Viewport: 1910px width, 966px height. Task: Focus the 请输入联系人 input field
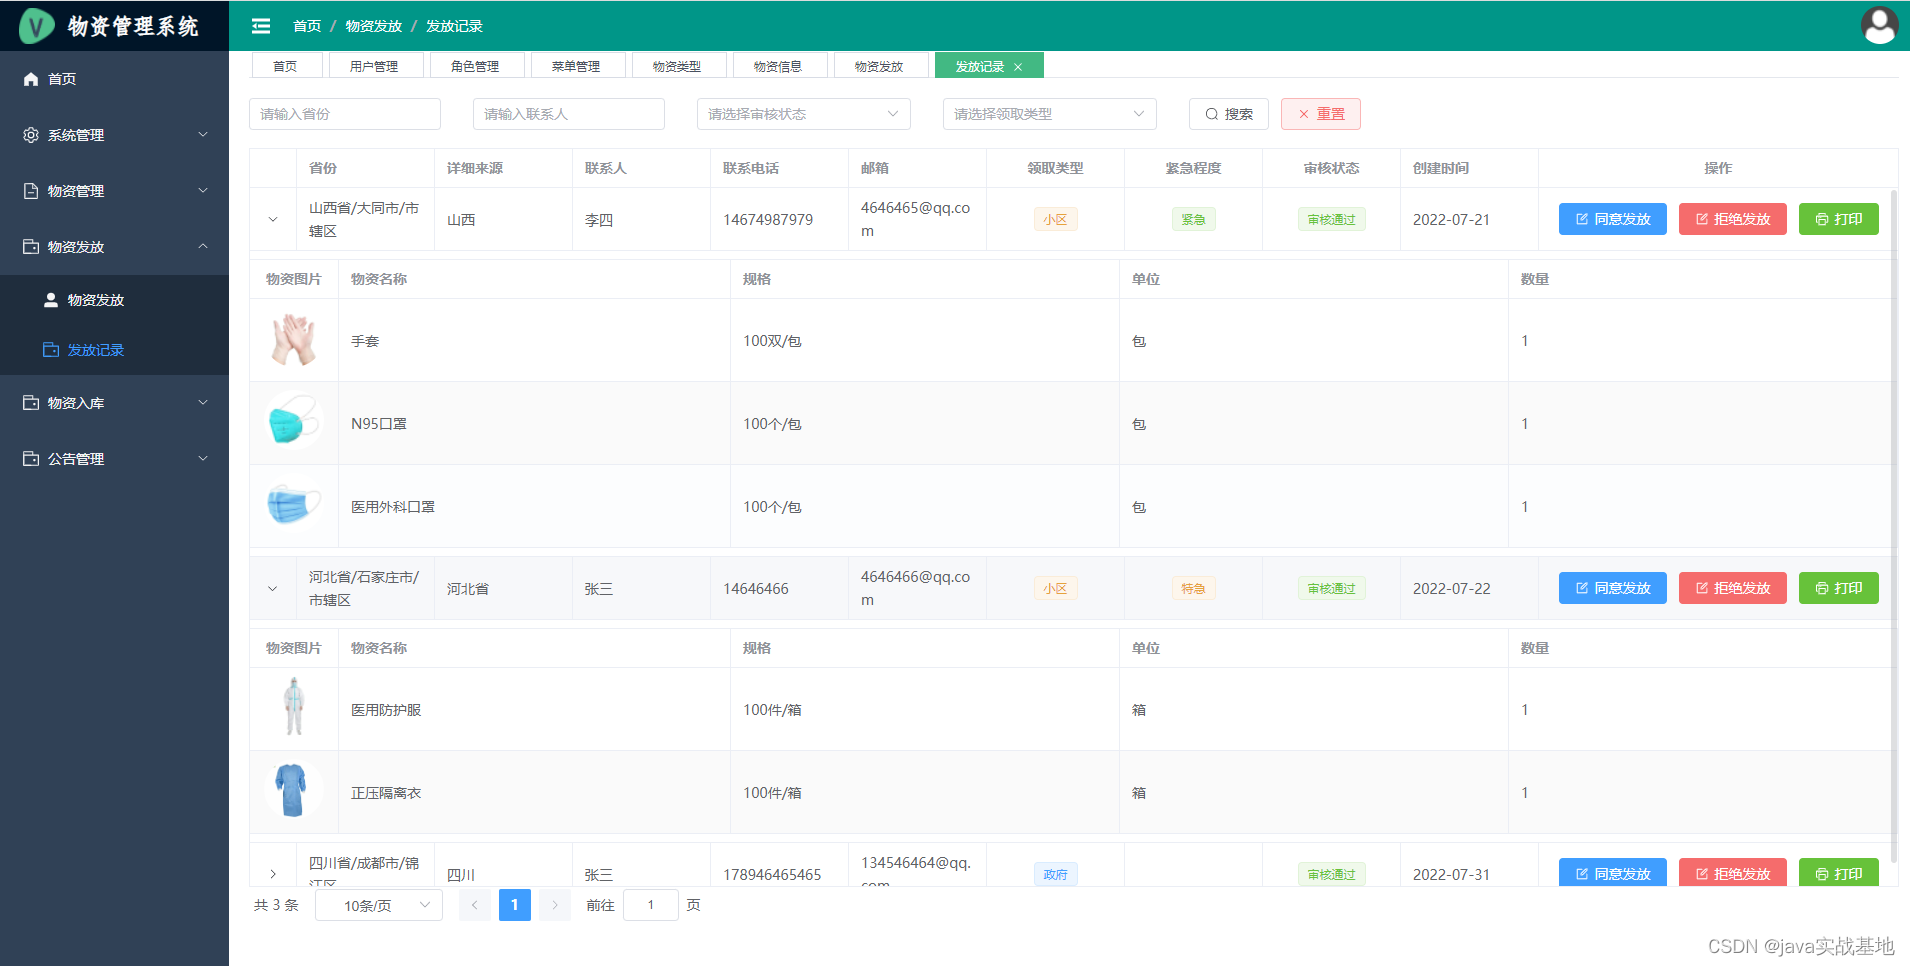point(569,114)
